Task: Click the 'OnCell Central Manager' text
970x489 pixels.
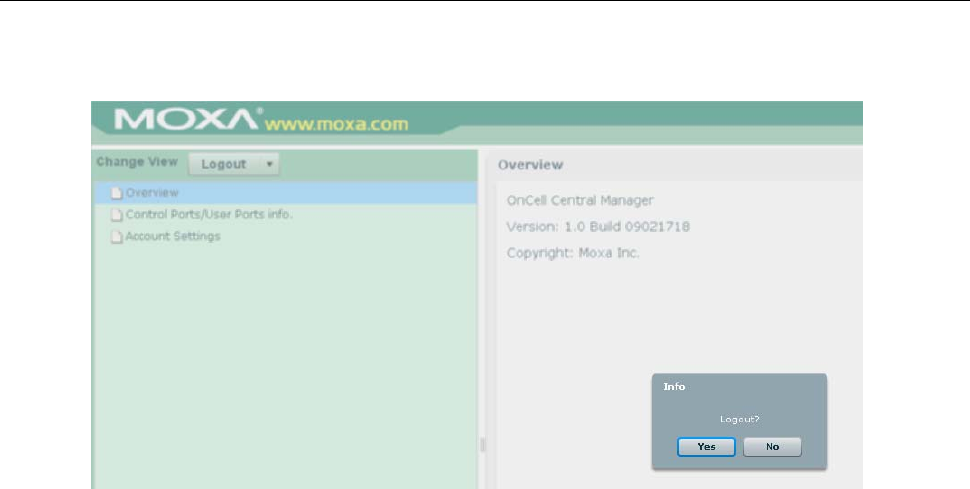Action: [x=580, y=201]
